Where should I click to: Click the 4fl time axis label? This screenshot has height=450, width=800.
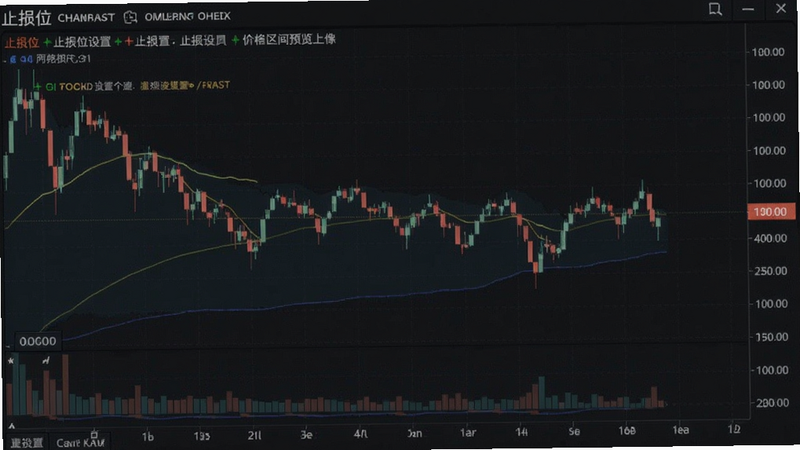click(360, 434)
